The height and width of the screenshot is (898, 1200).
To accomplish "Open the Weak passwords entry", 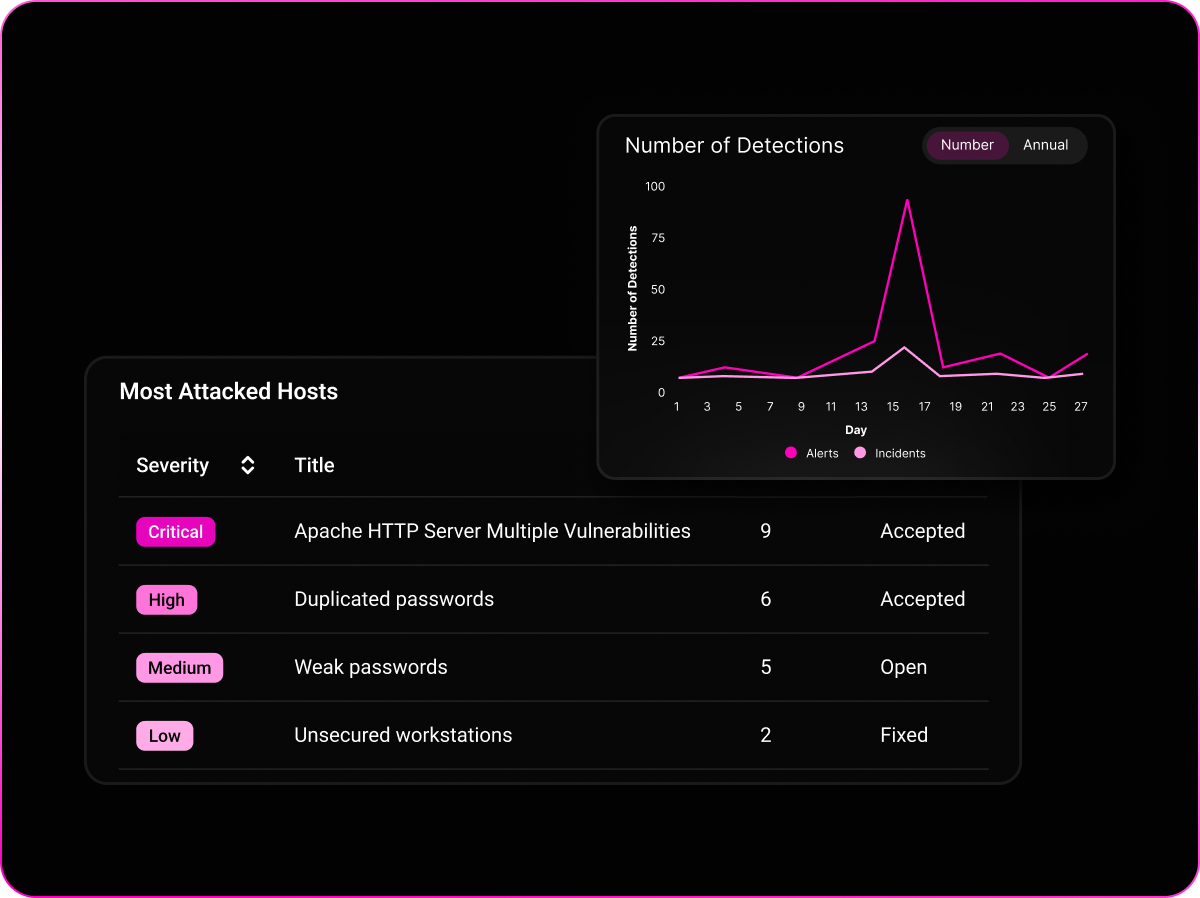I will click(x=371, y=667).
